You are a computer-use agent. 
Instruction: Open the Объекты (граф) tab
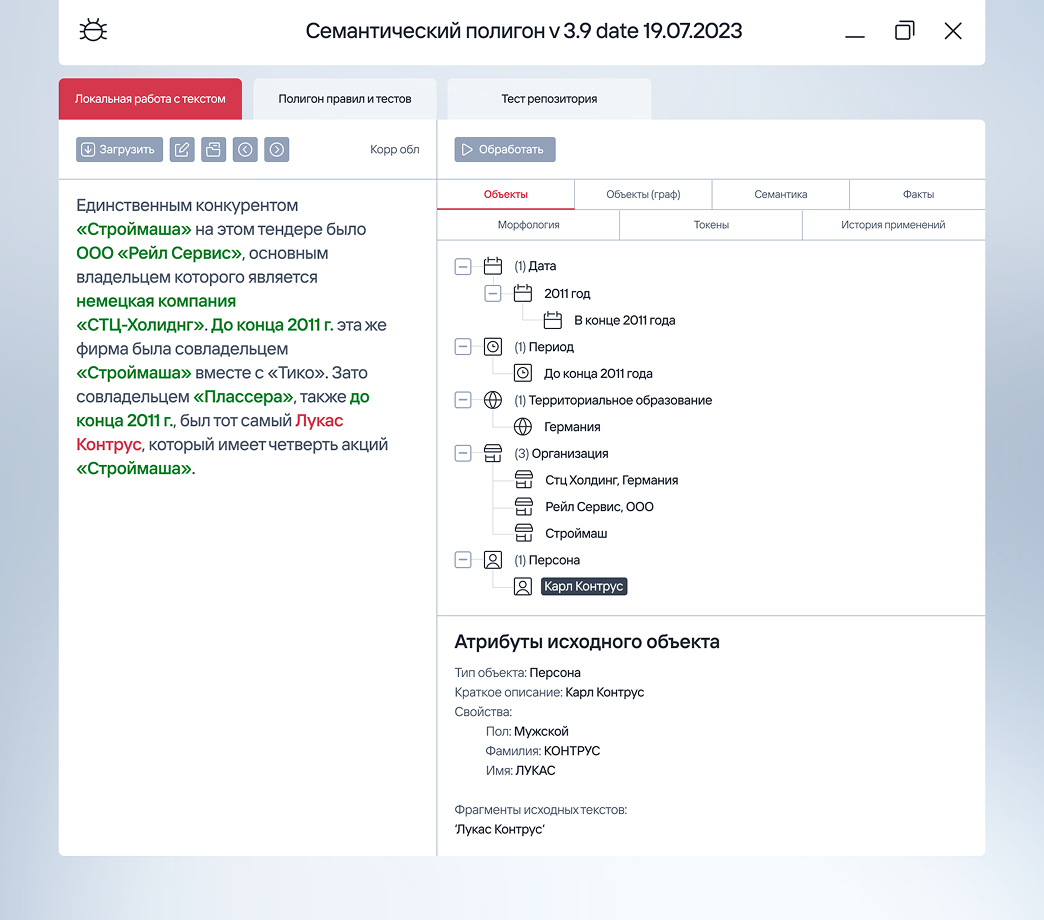[x=643, y=195]
